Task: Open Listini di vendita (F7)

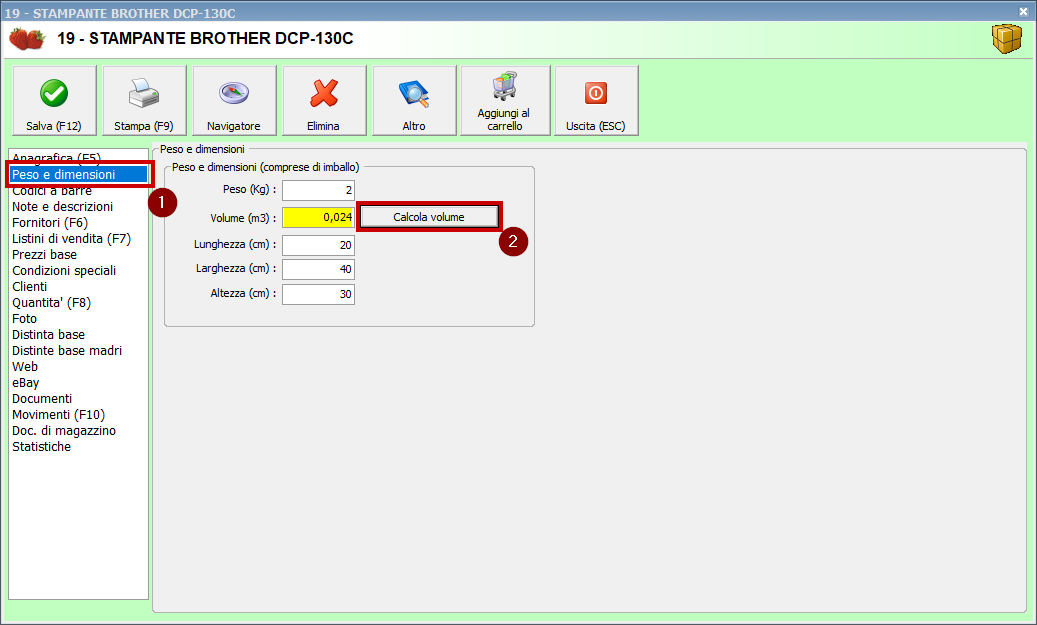Action: tap(71, 238)
